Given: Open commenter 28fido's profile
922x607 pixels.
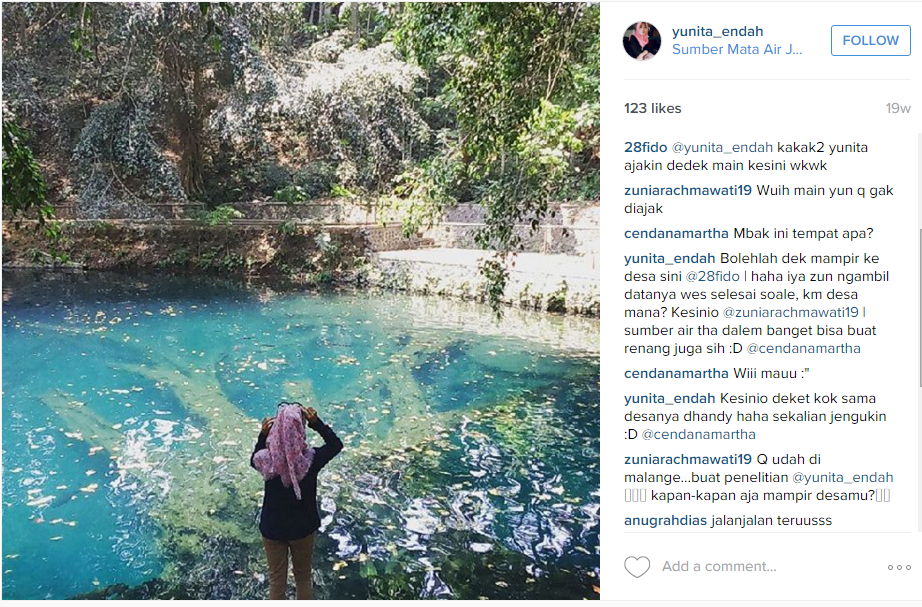Looking at the screenshot, I should click(645, 147).
